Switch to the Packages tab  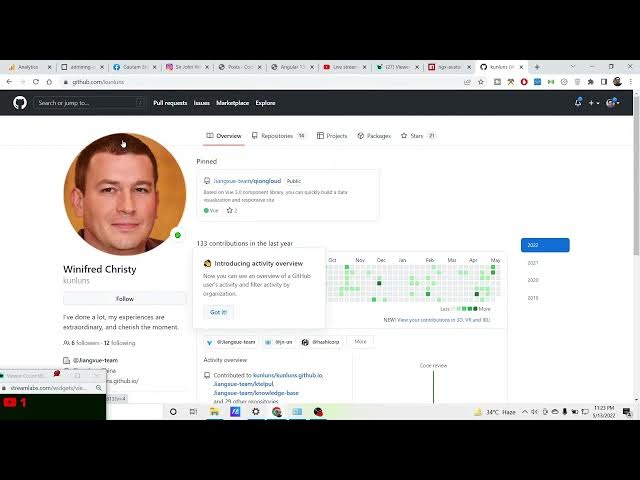[x=374, y=136]
